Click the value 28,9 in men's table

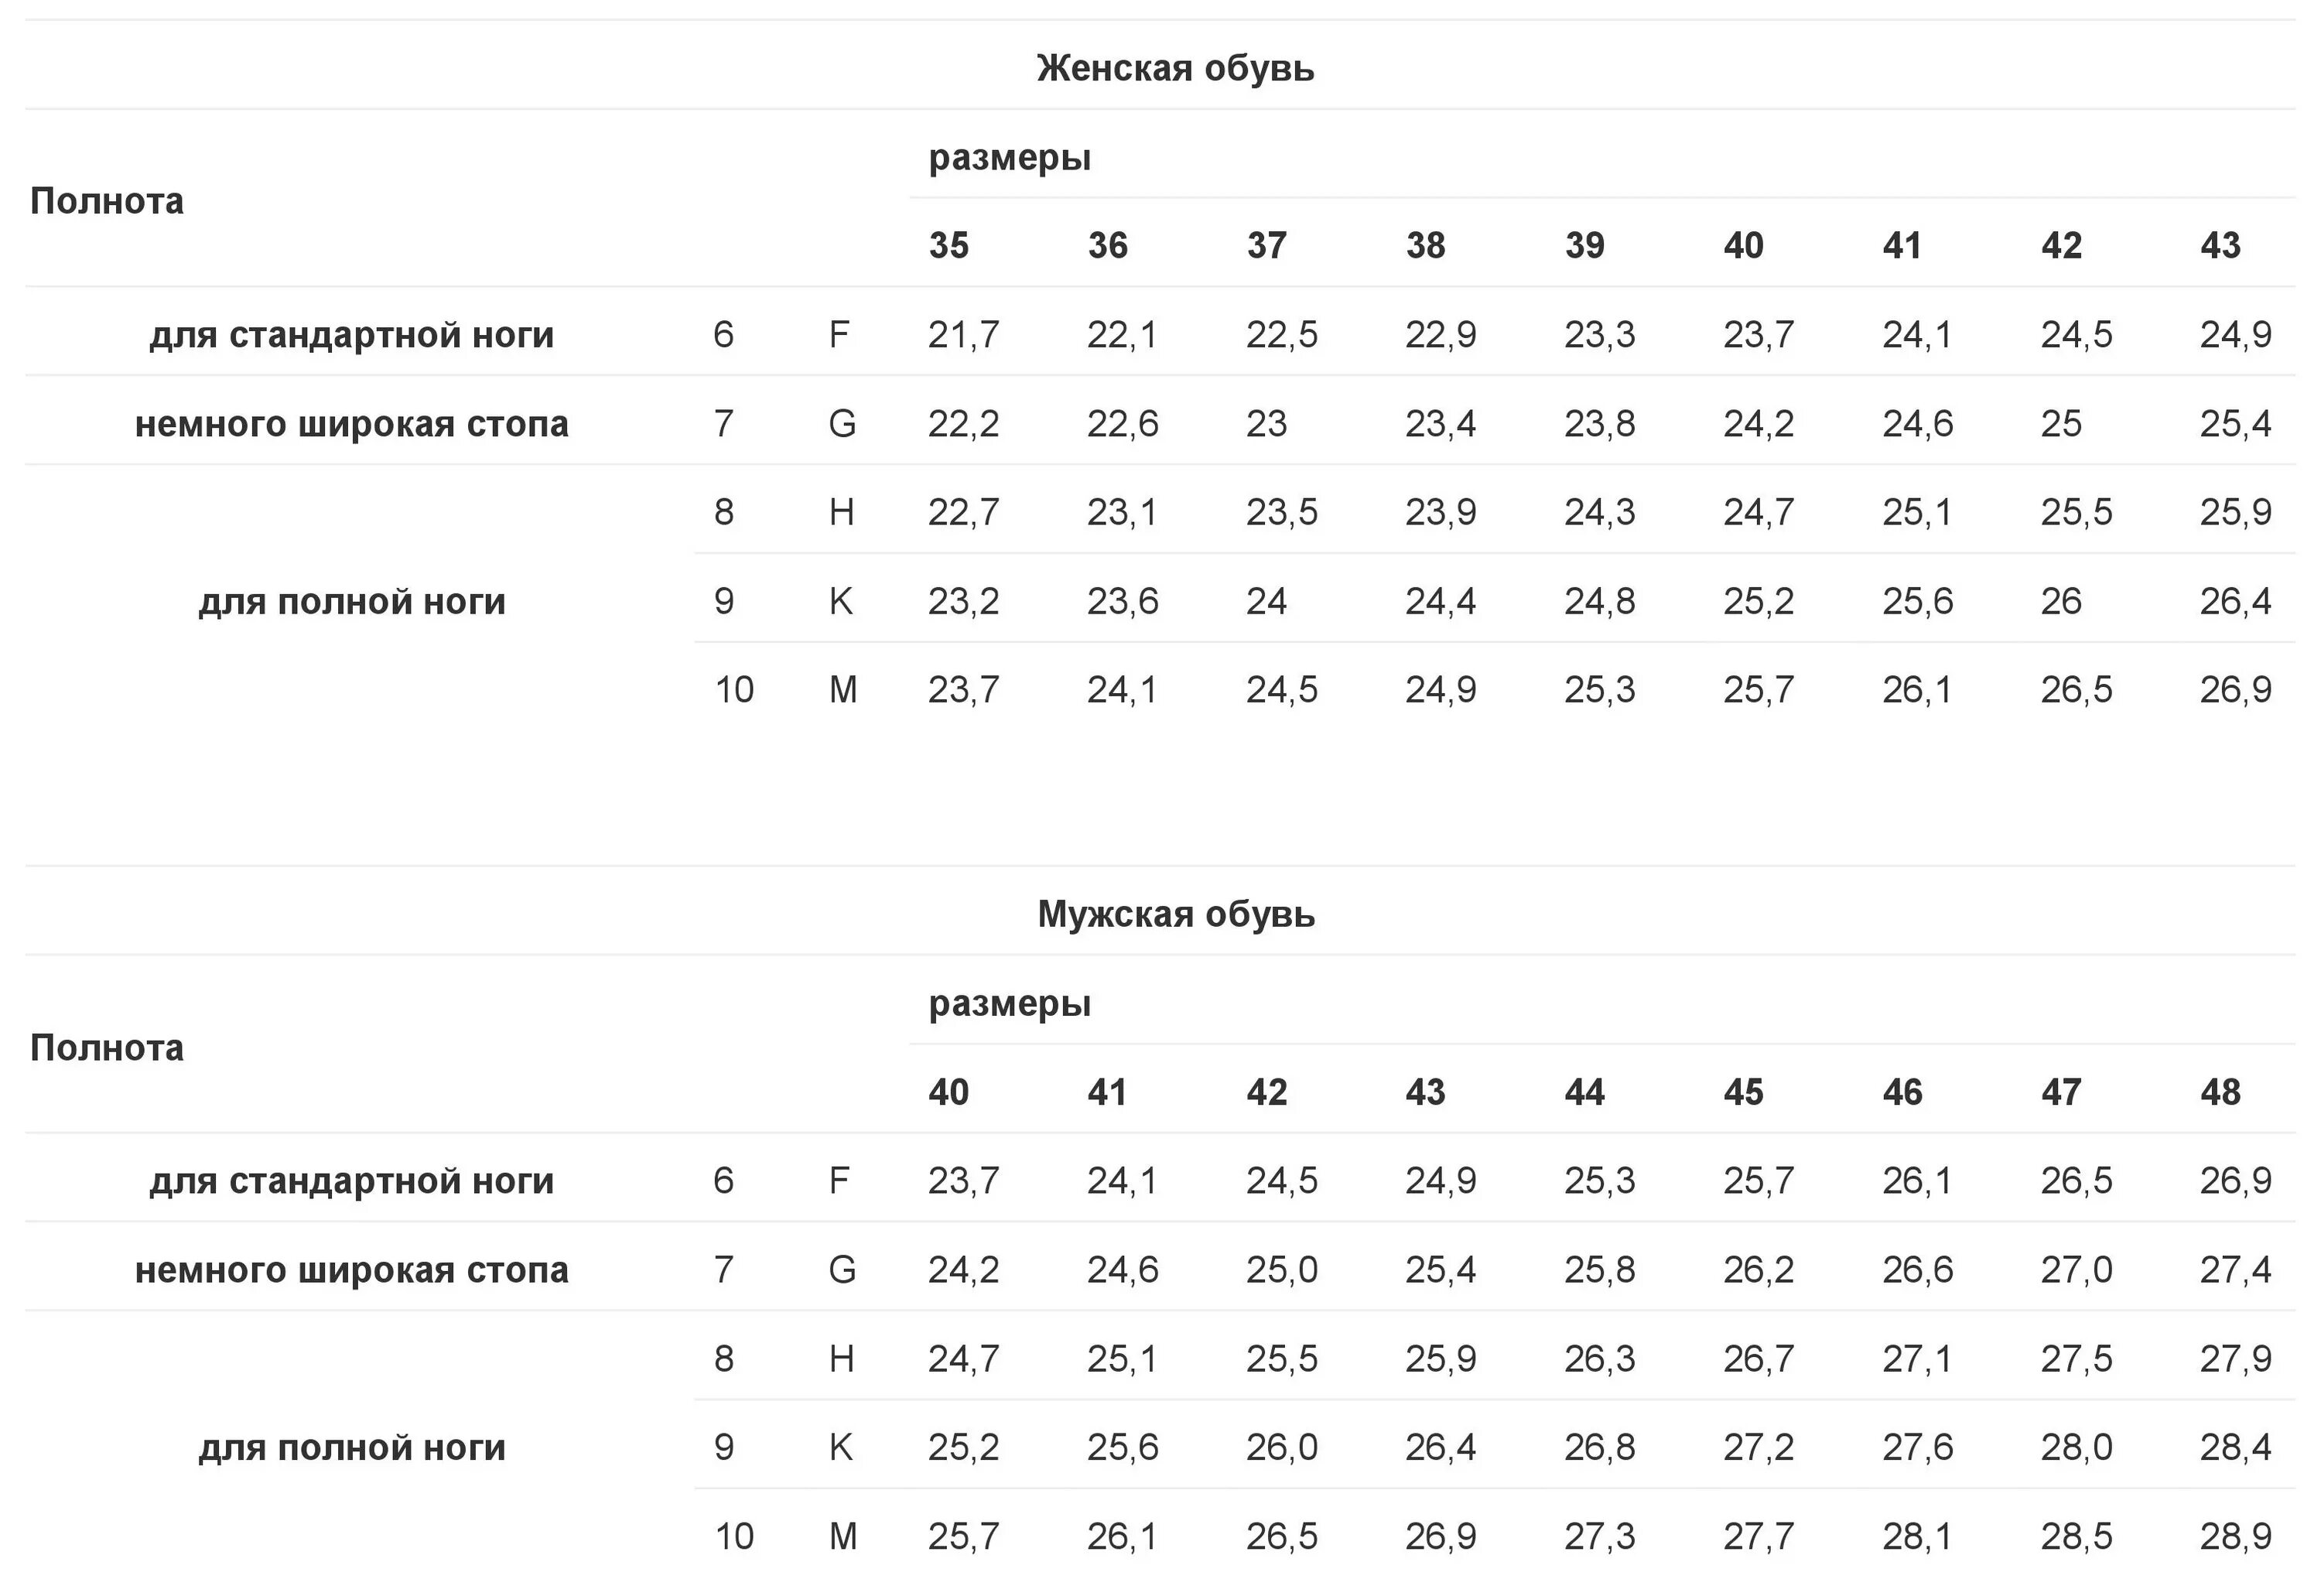2235,1535
